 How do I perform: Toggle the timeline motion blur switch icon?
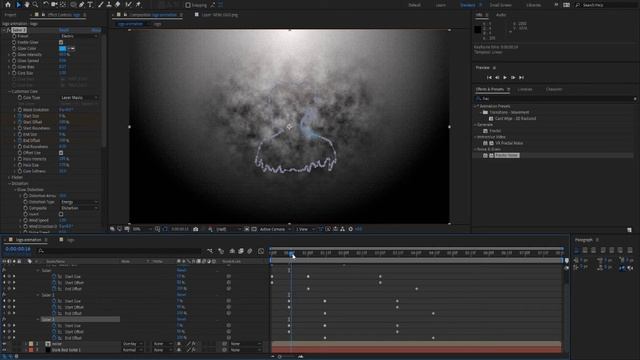coord(250,251)
